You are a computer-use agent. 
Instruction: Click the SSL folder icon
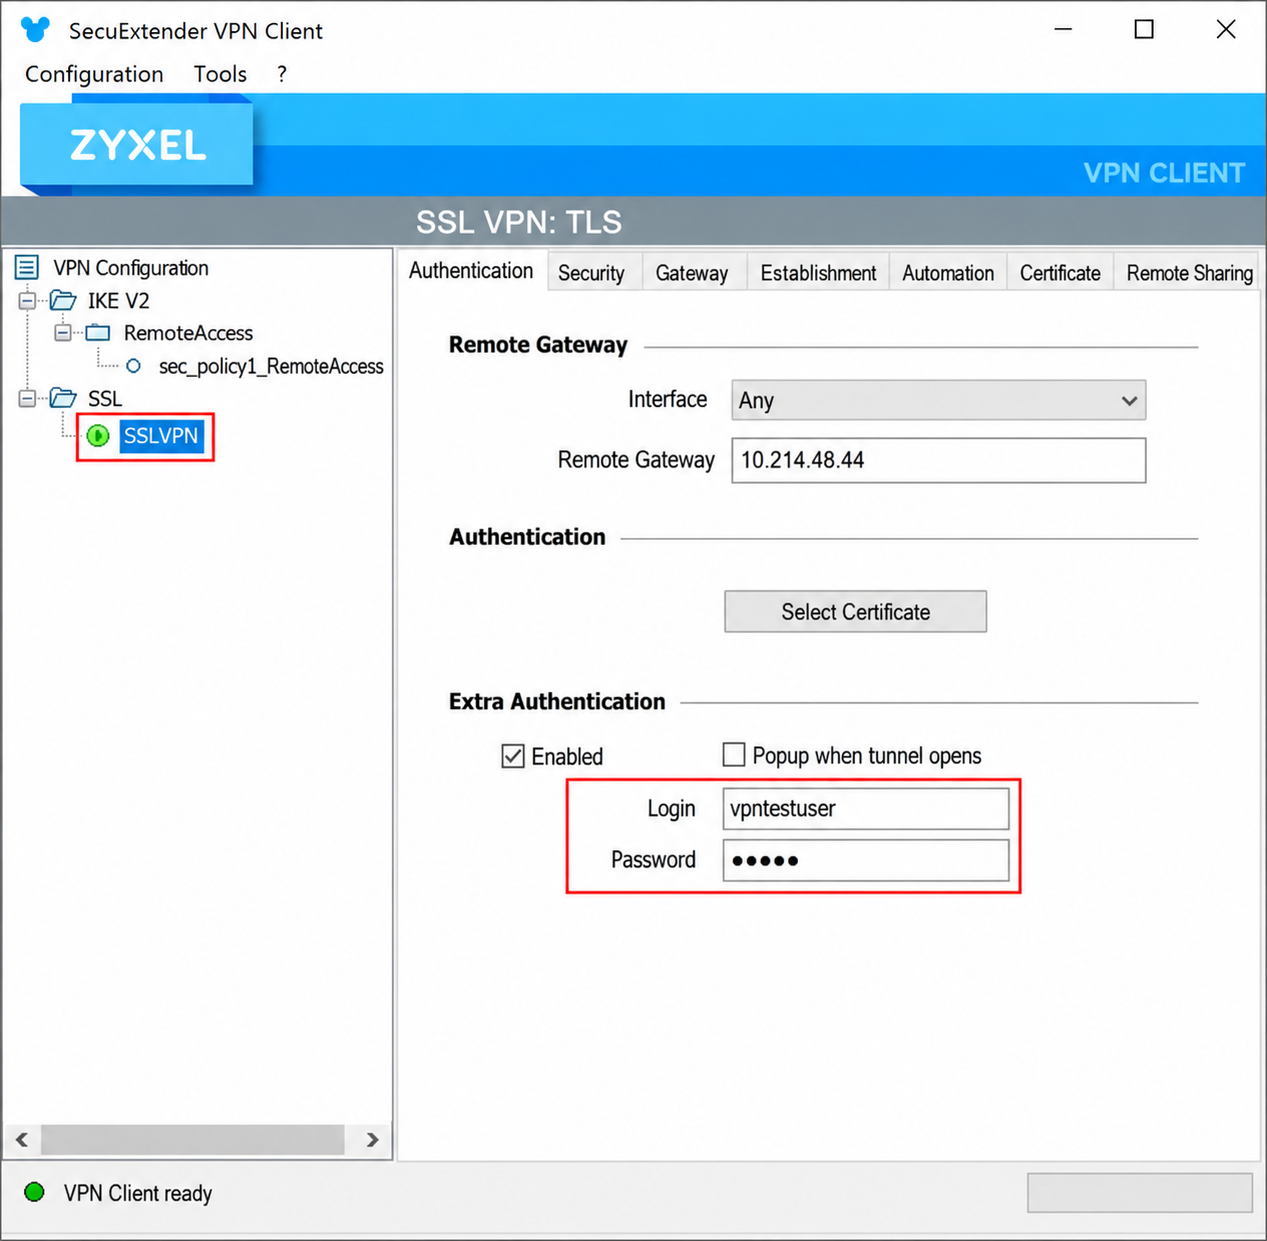coord(63,398)
